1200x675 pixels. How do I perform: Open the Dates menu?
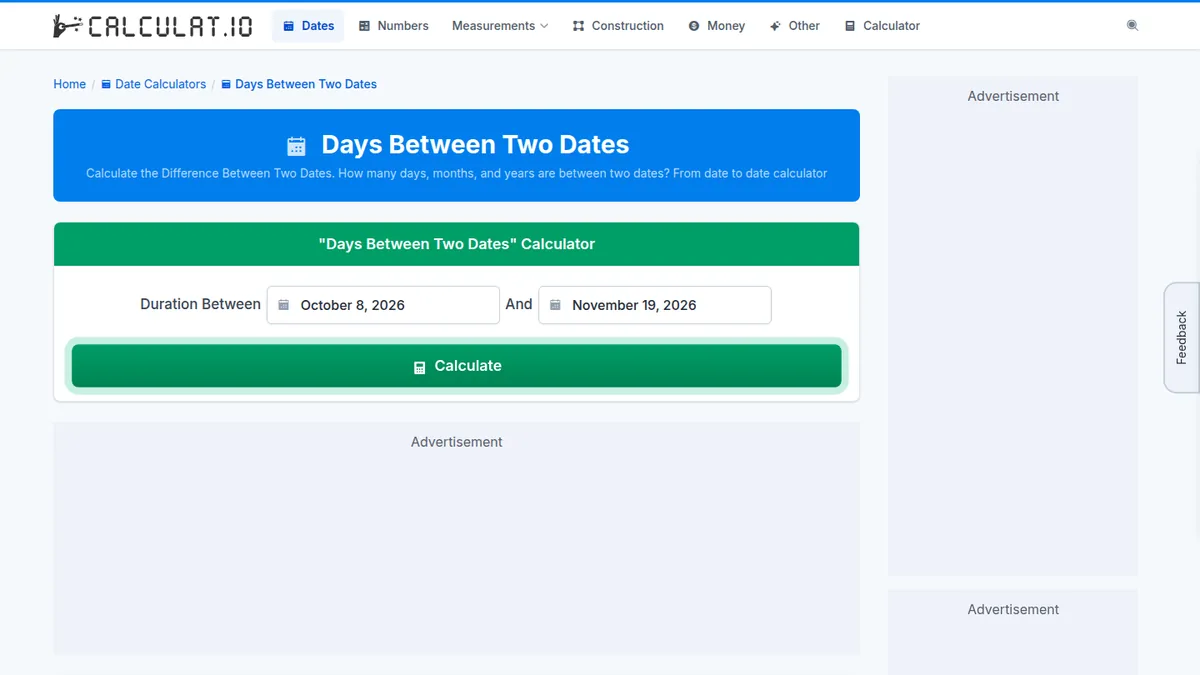click(308, 26)
